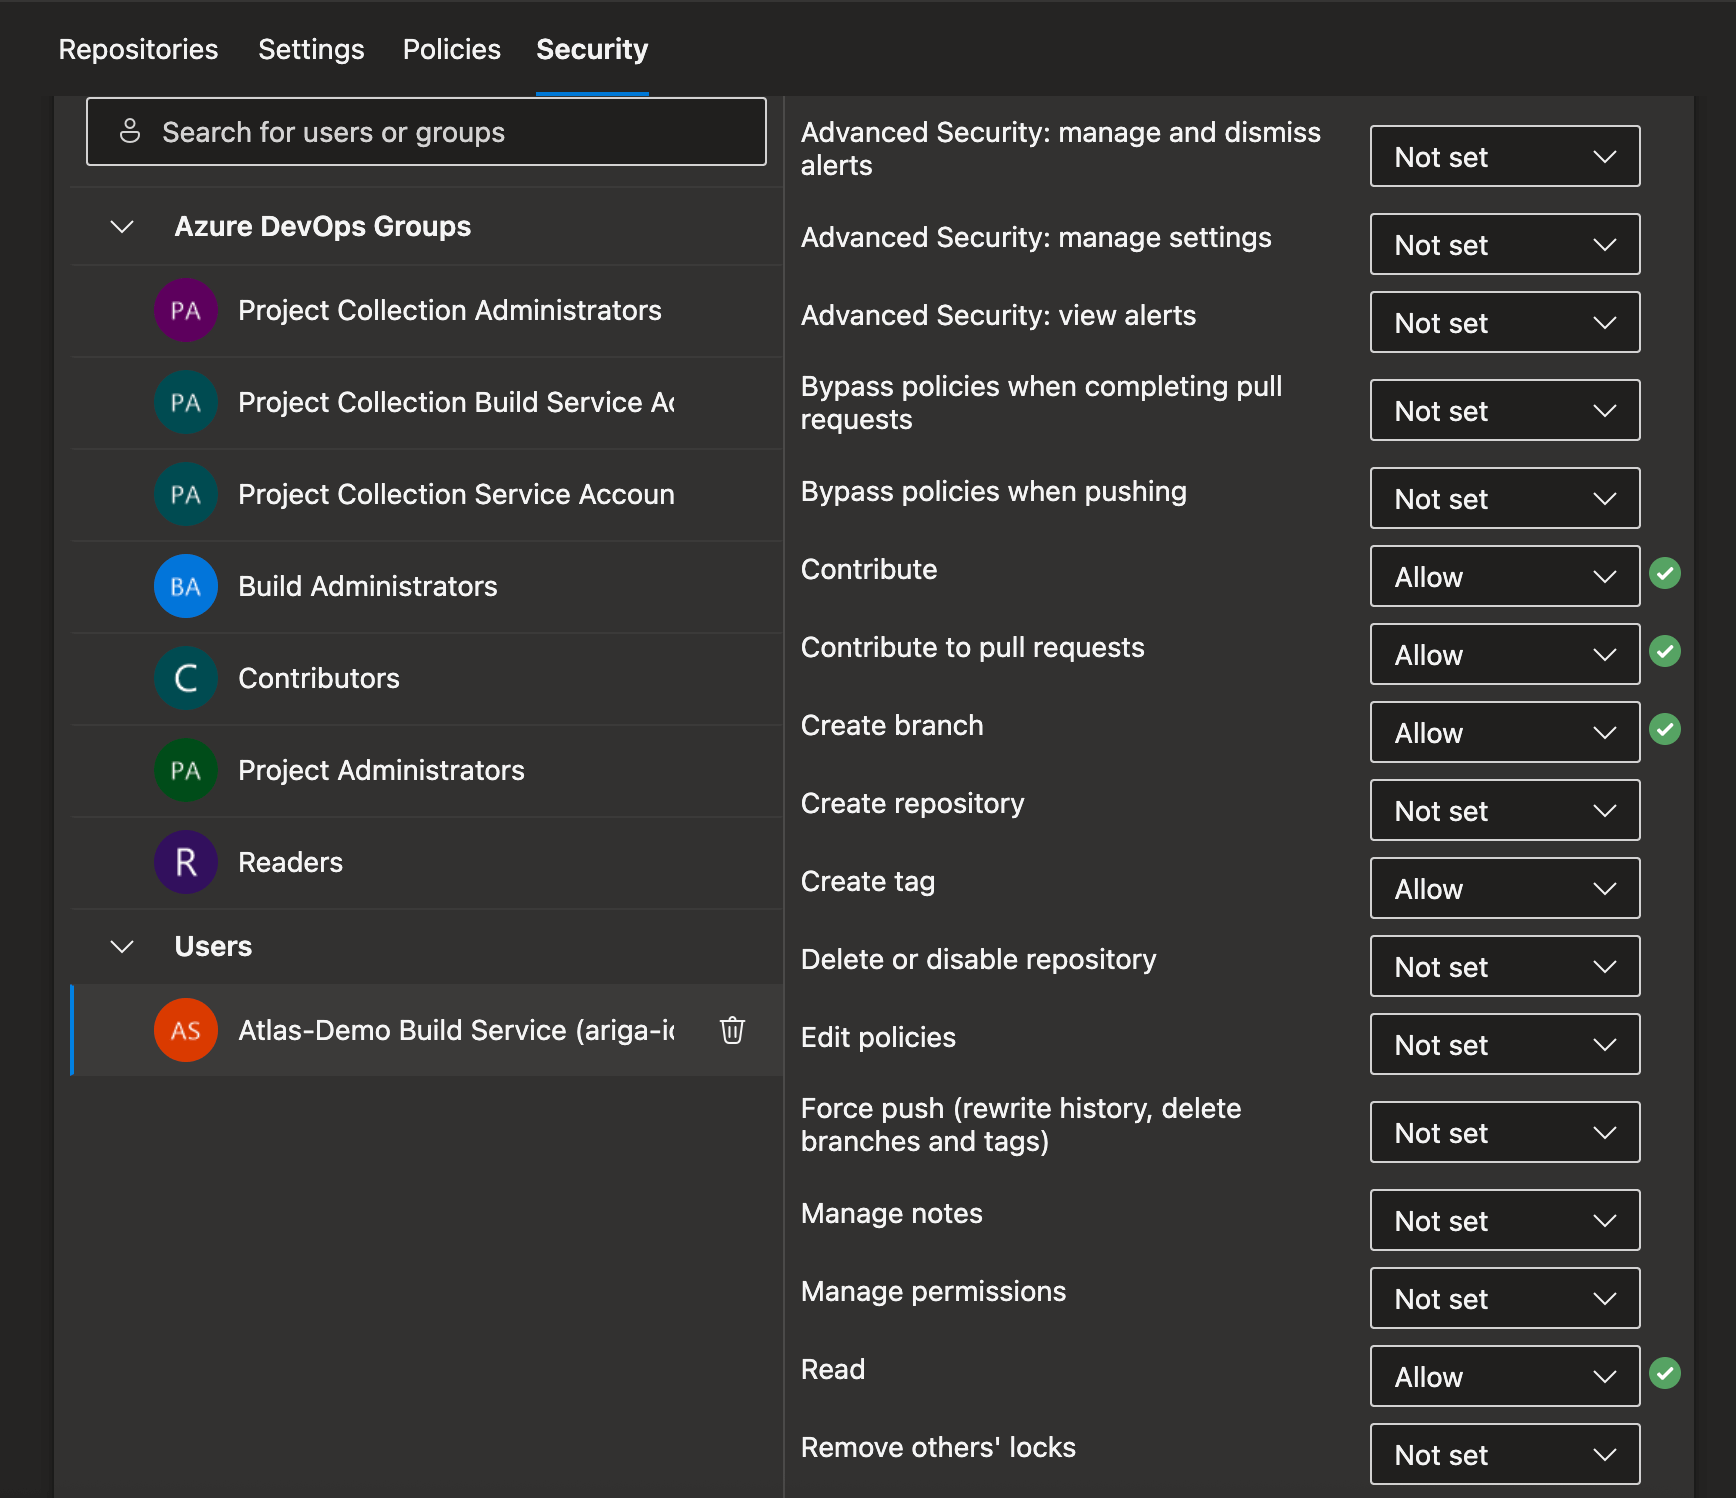Click the Project Administrators avatar icon
This screenshot has height=1498, width=1736.
tap(185, 770)
